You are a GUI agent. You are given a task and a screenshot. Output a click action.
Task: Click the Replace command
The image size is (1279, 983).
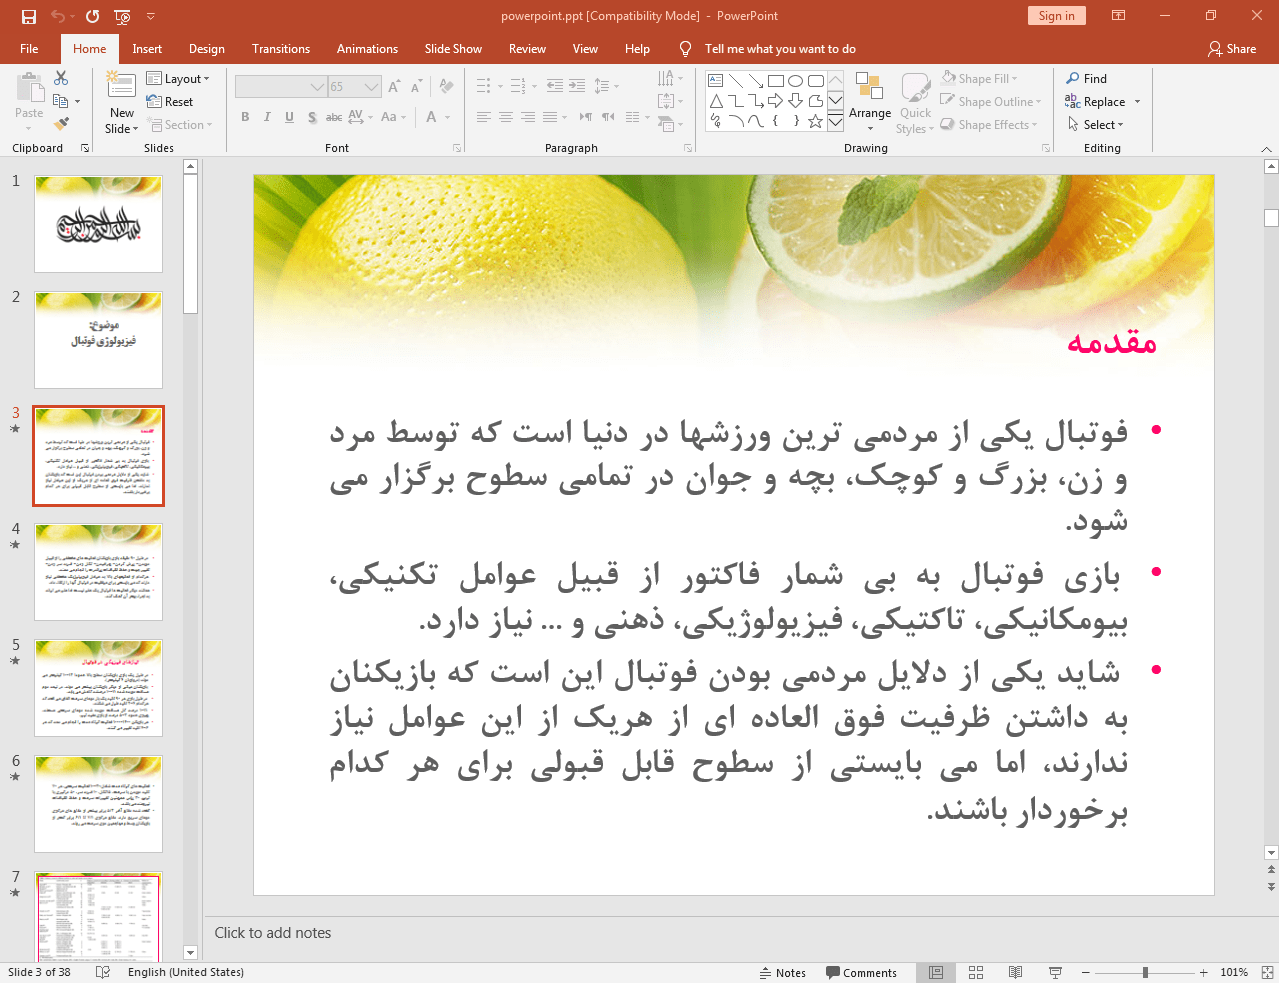click(1100, 101)
